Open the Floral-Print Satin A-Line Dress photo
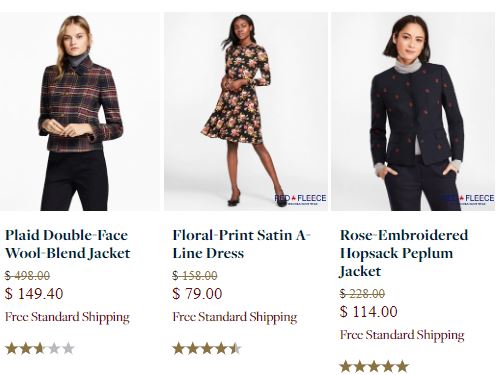The image size is (498, 375). [246, 112]
